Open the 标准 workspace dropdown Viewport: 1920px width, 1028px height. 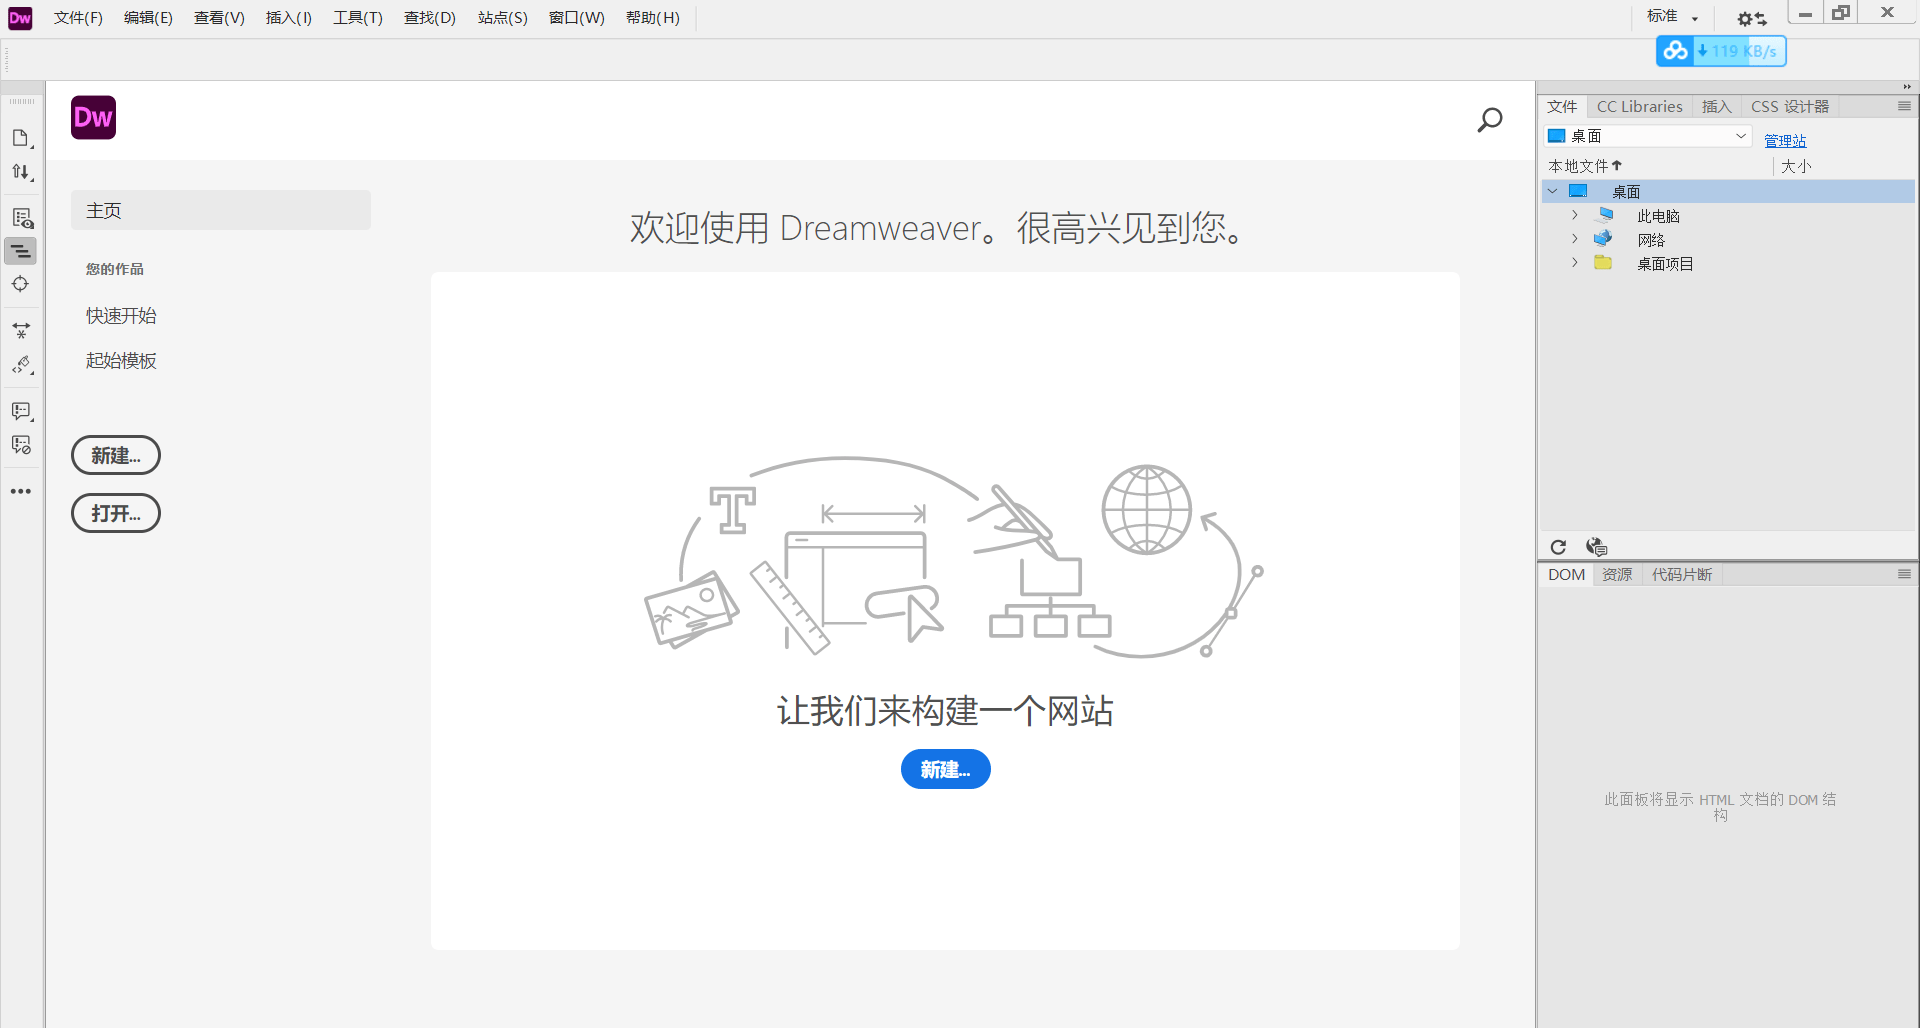(x=1673, y=17)
